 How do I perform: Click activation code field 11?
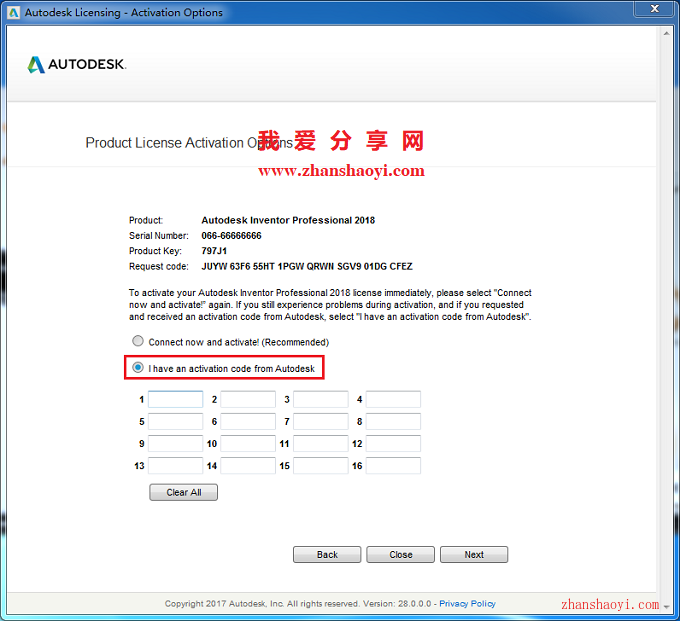tap(320, 444)
